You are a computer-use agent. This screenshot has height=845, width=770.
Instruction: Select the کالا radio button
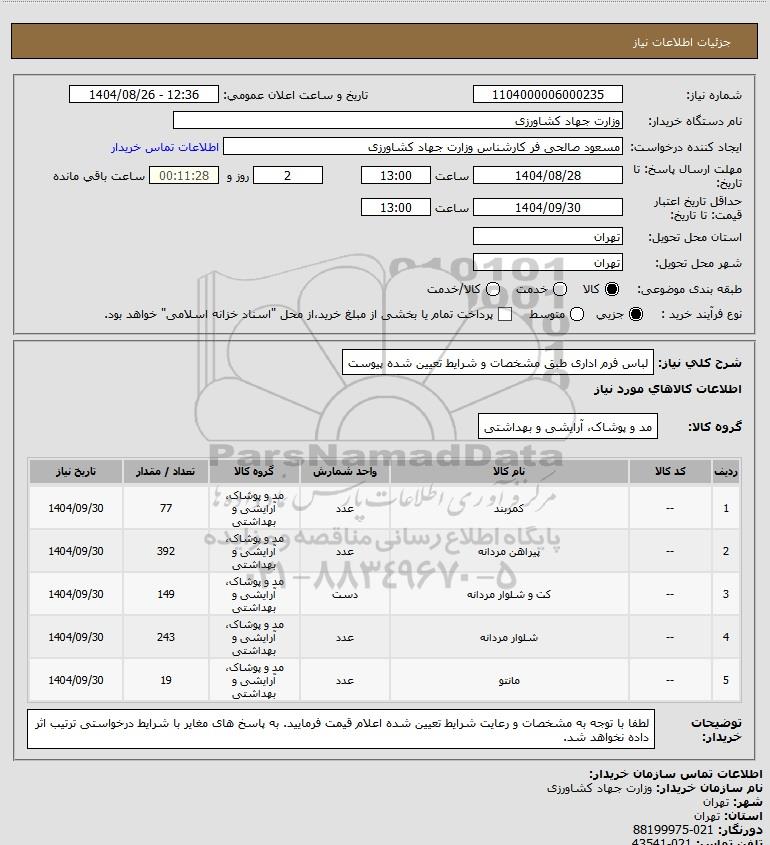[612, 289]
